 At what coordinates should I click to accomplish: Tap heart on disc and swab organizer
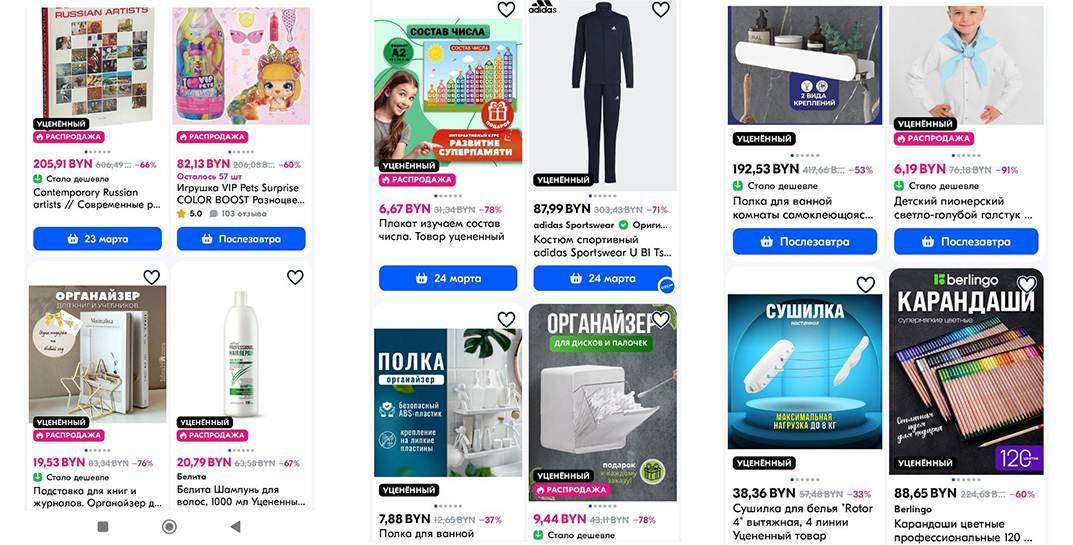tap(660, 319)
